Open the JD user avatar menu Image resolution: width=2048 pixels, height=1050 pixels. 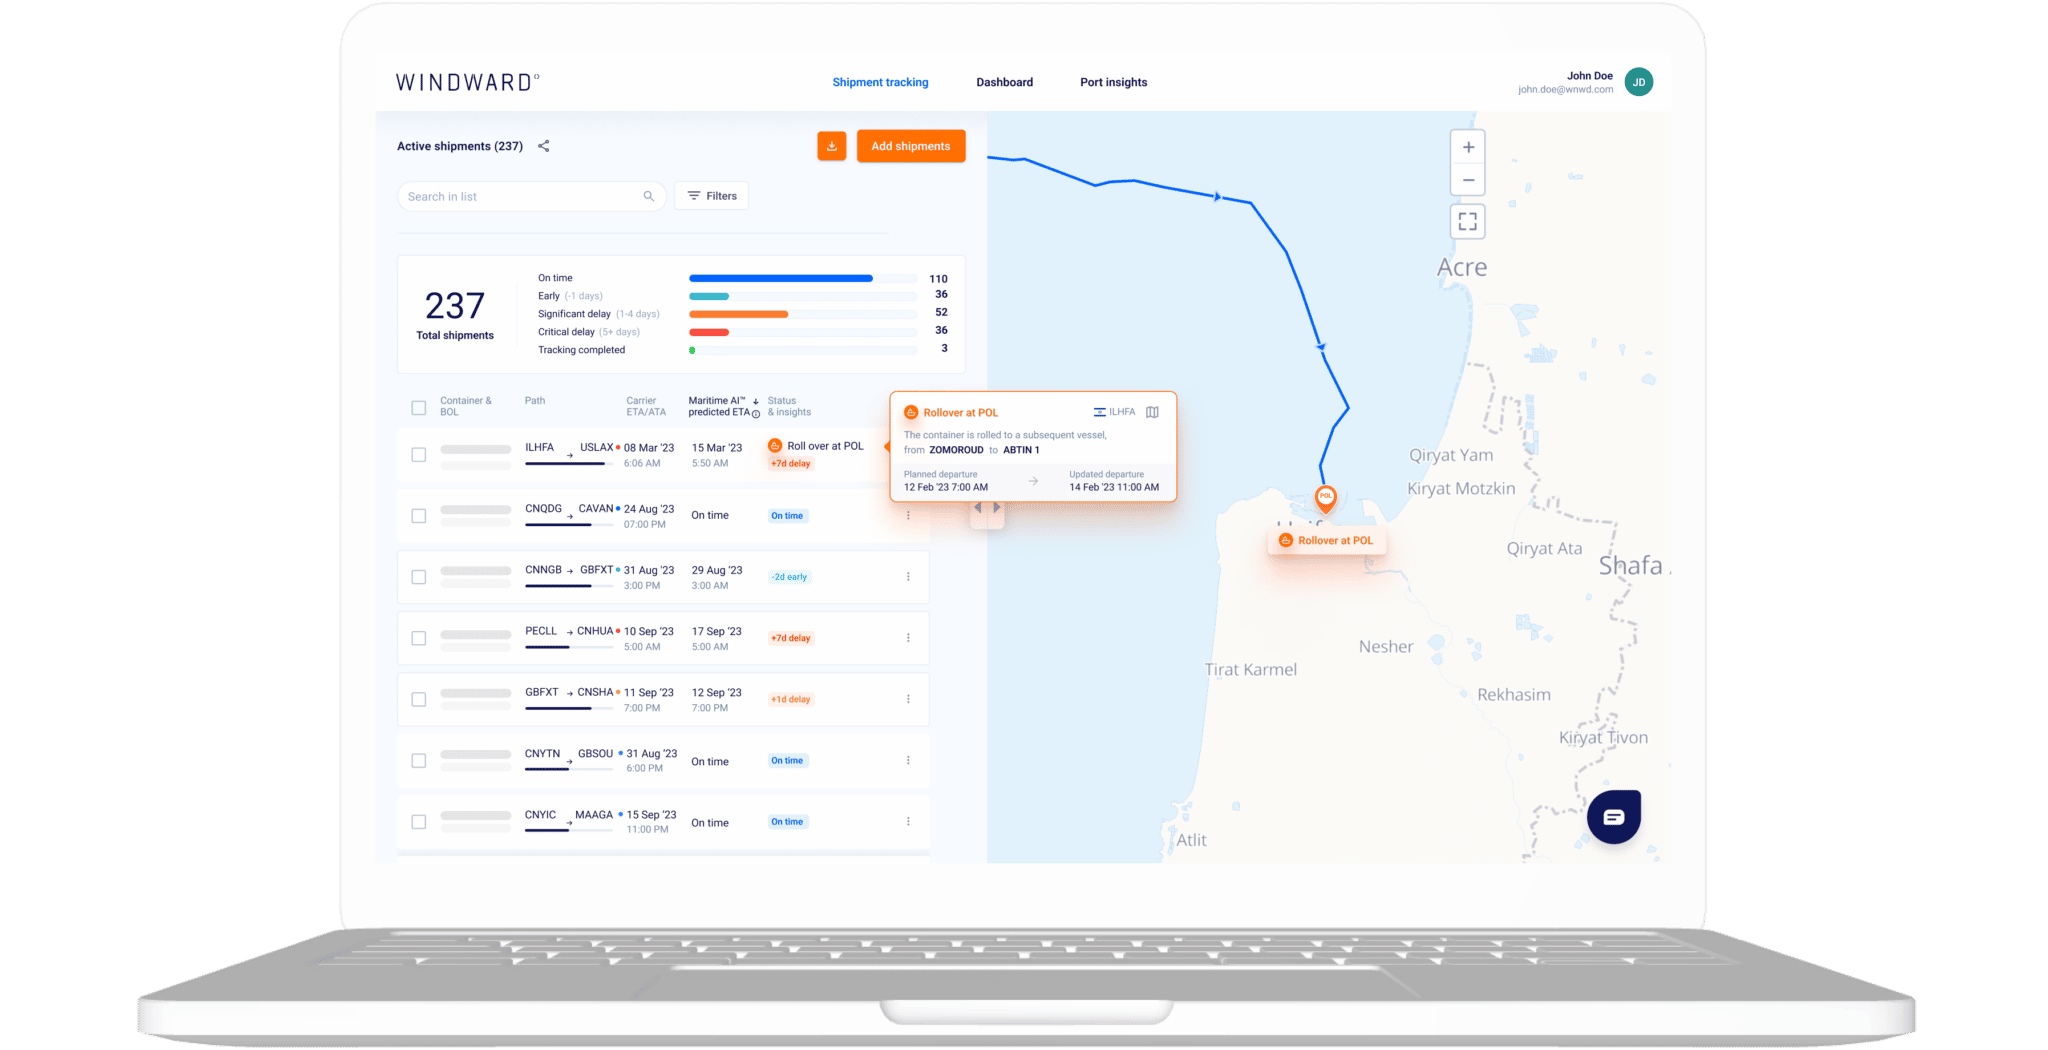point(1638,82)
